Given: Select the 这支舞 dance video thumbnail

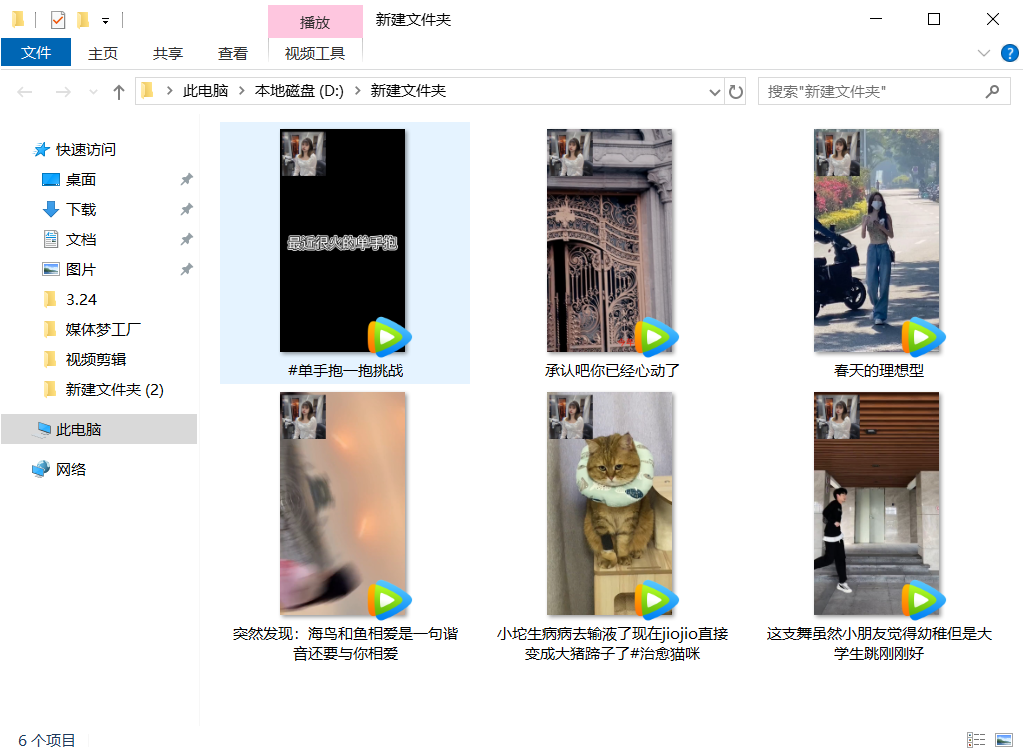Looking at the screenshot, I should 876,503.
